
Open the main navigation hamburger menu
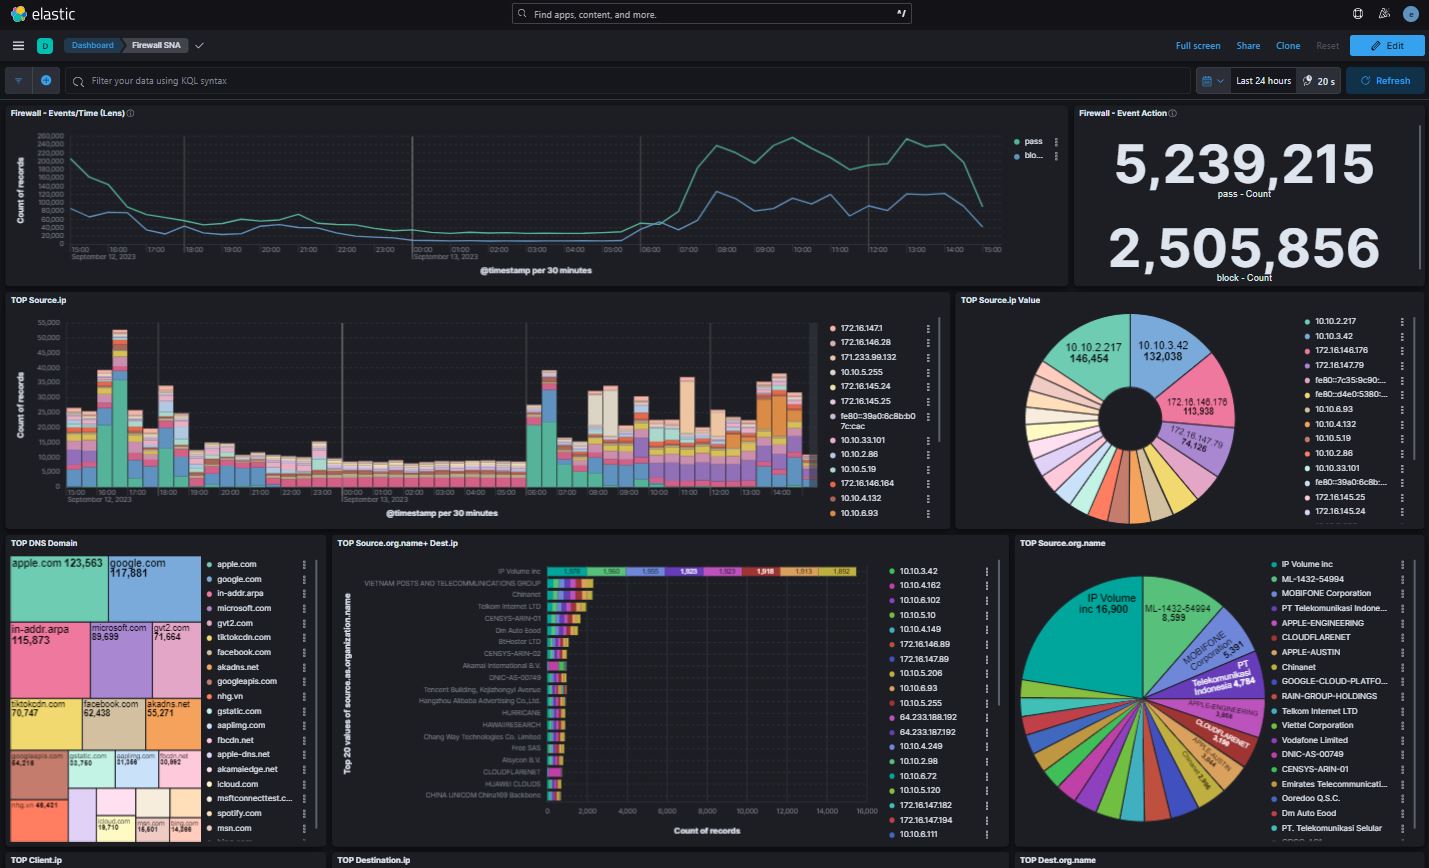tap(18, 46)
